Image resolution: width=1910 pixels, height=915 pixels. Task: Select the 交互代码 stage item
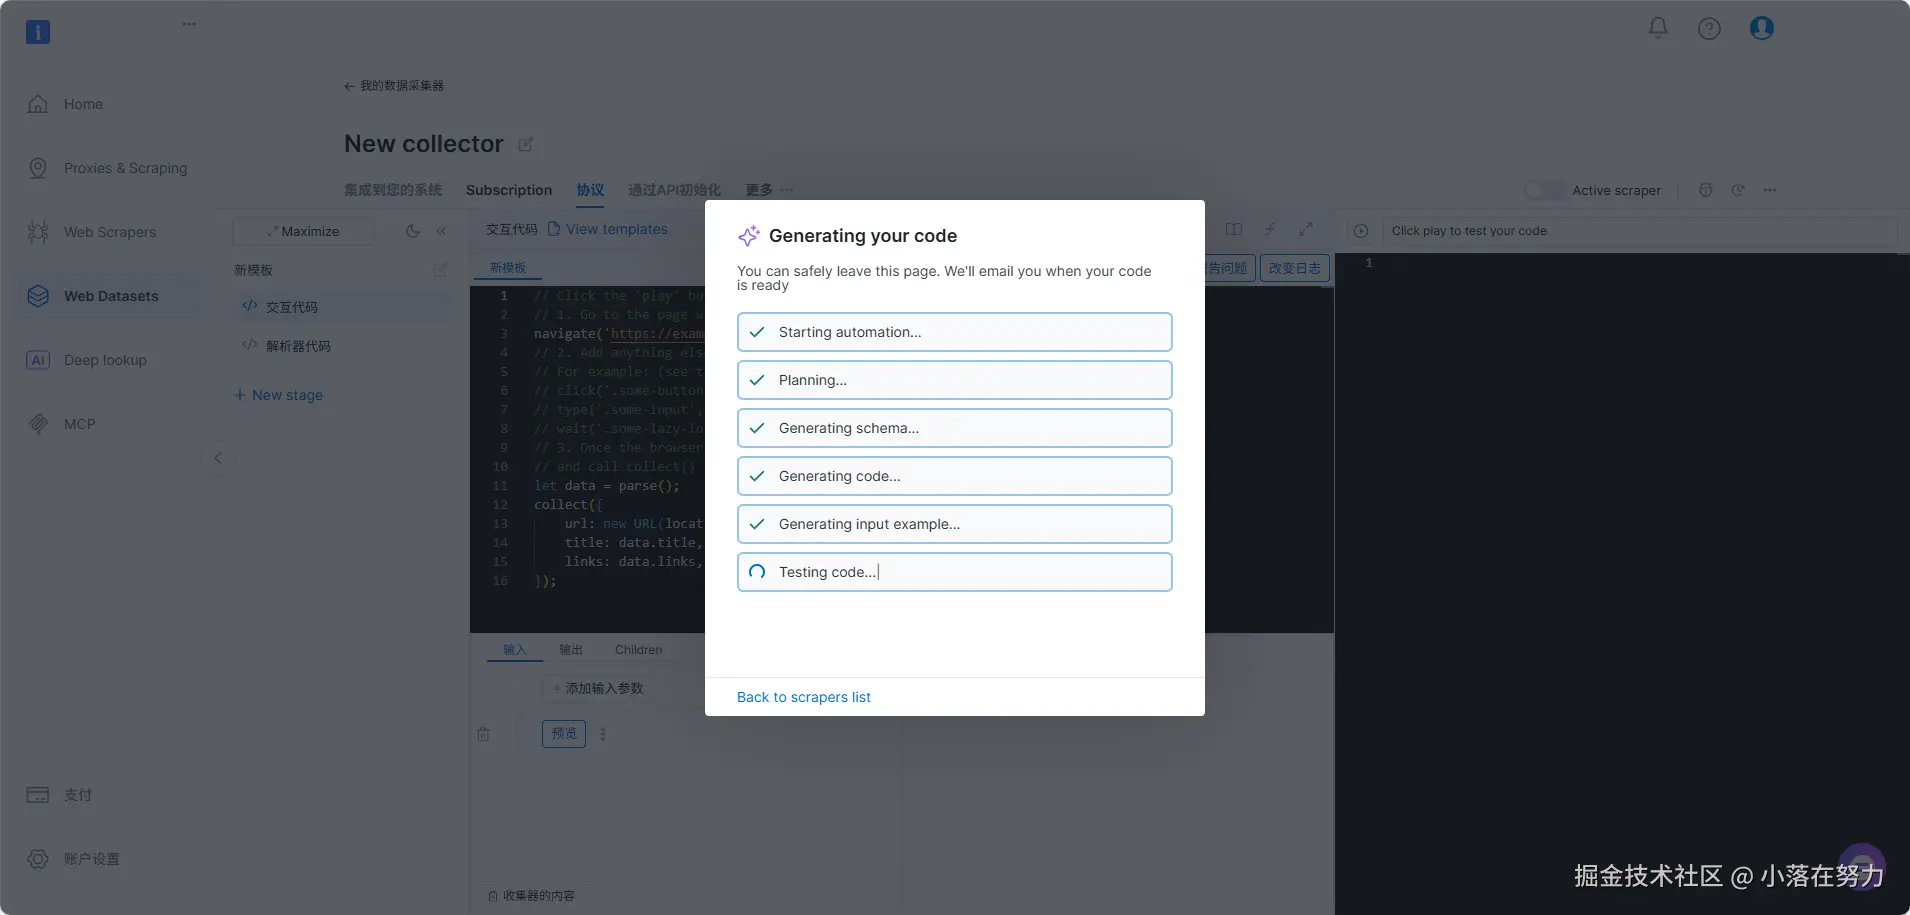point(342,307)
